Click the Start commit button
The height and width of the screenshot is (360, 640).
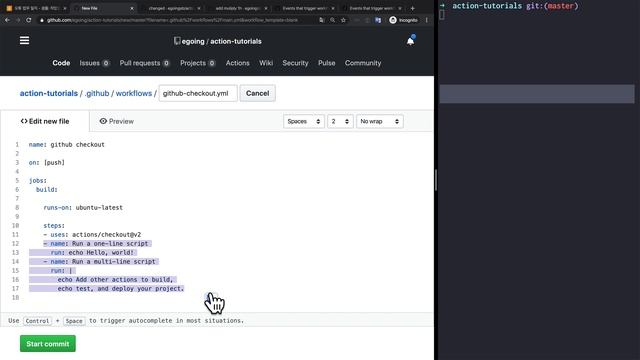(48, 344)
